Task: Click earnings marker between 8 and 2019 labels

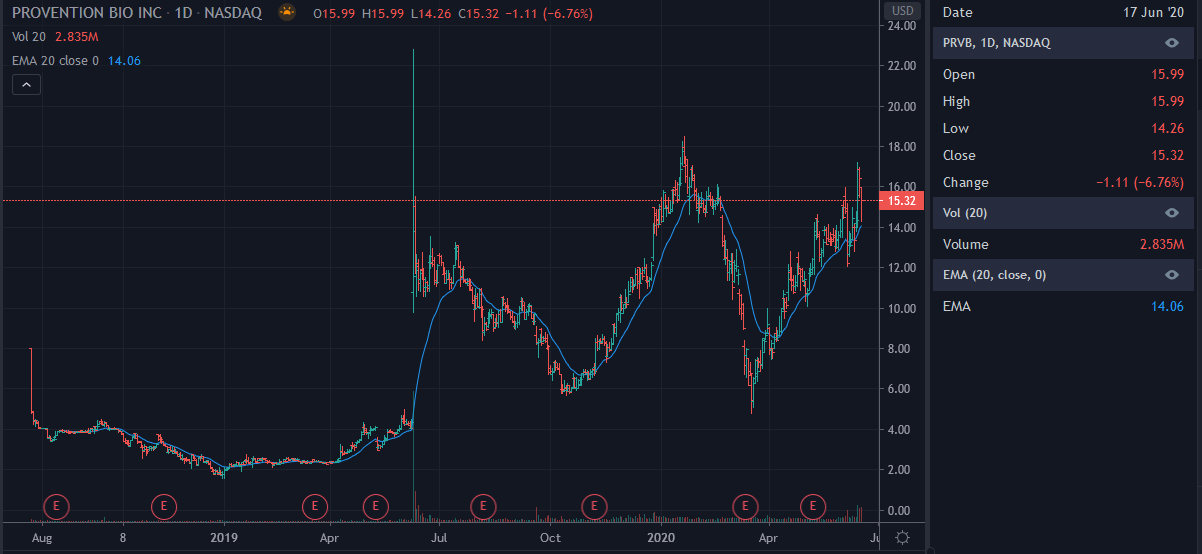Action: pyautogui.click(x=164, y=507)
